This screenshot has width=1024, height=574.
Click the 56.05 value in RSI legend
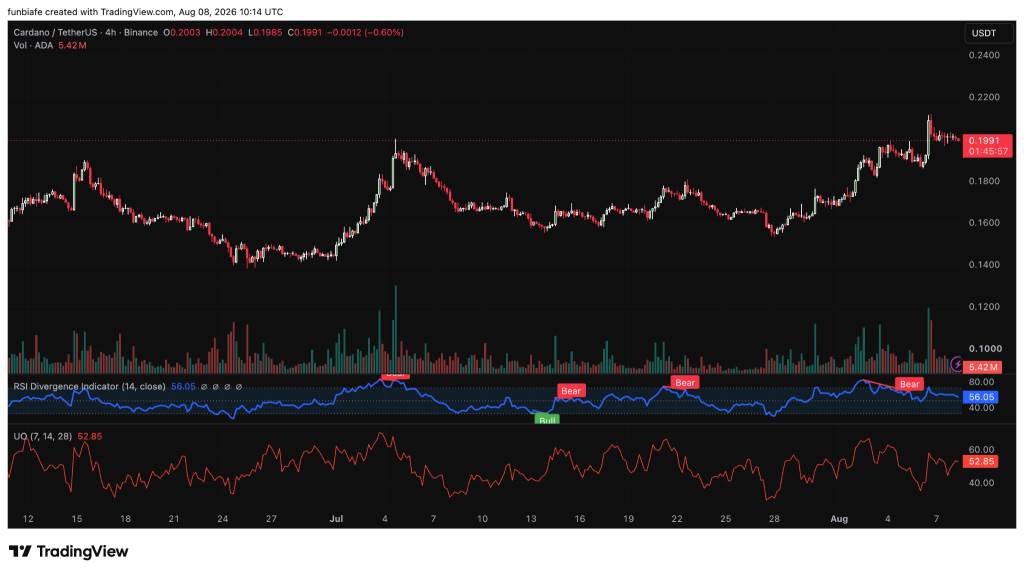pos(183,387)
